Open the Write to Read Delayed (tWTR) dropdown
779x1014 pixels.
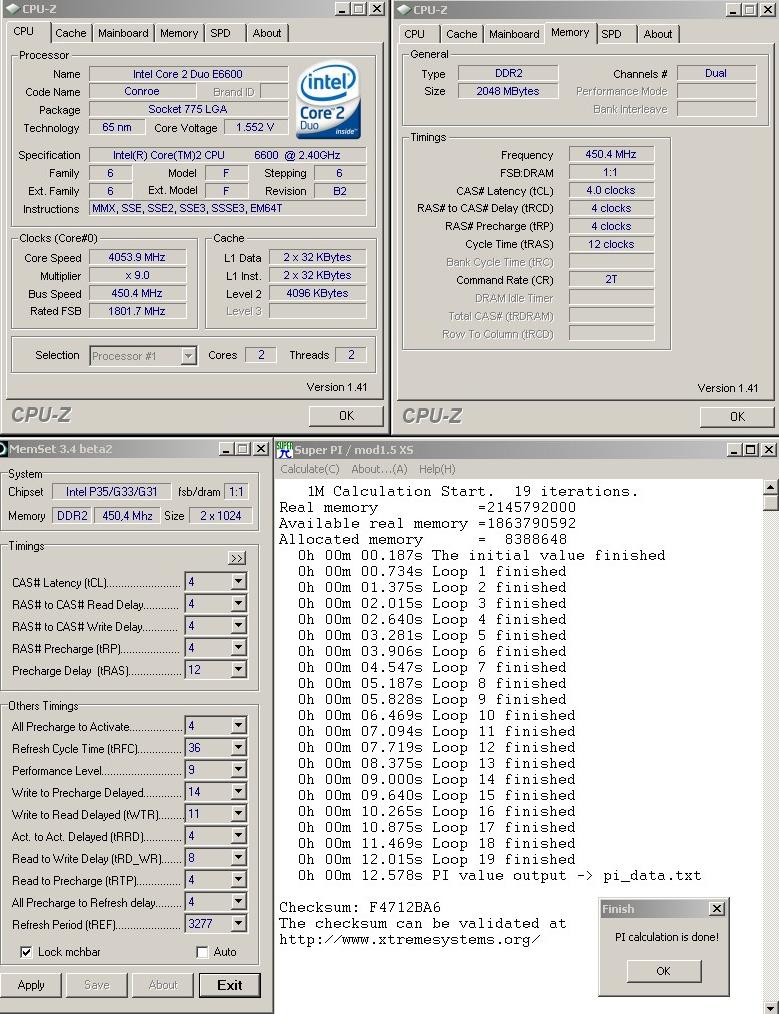[239, 814]
